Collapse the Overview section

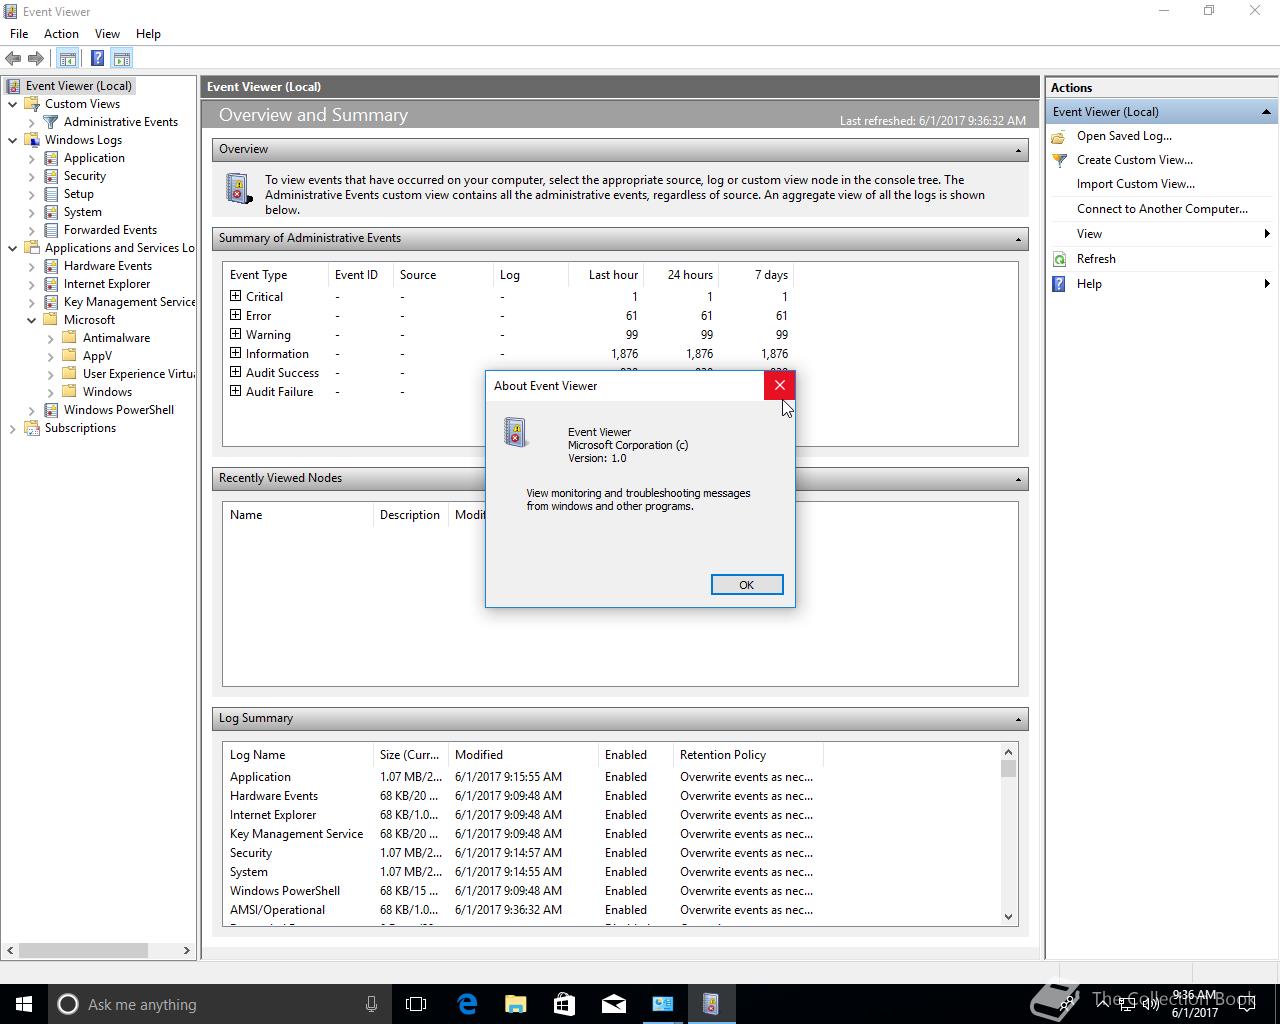pyautogui.click(x=1018, y=150)
